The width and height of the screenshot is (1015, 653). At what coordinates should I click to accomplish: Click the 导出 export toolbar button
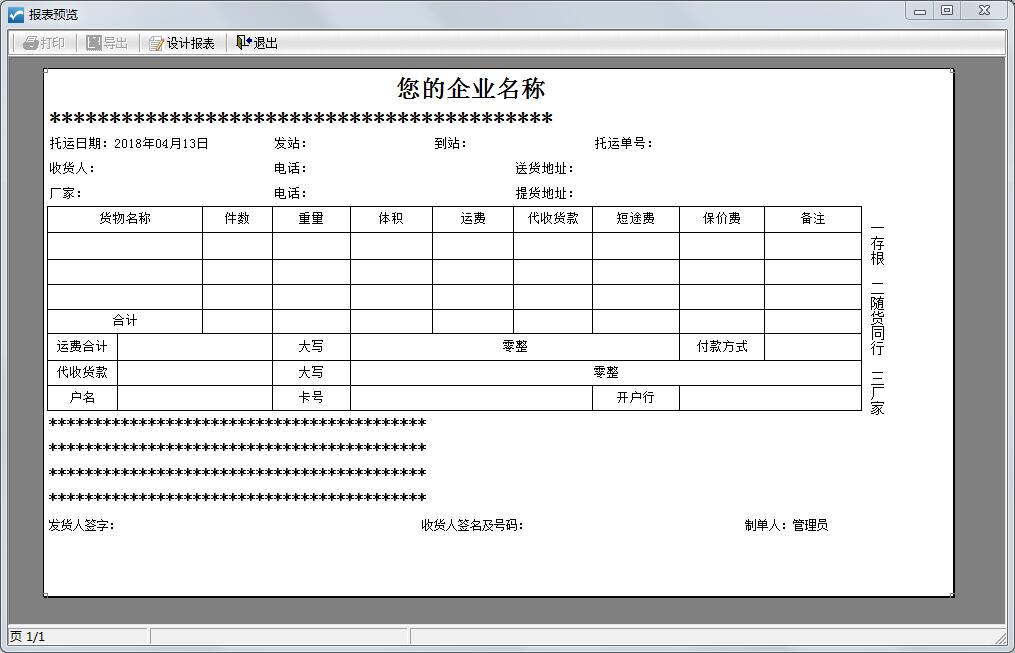(x=107, y=43)
